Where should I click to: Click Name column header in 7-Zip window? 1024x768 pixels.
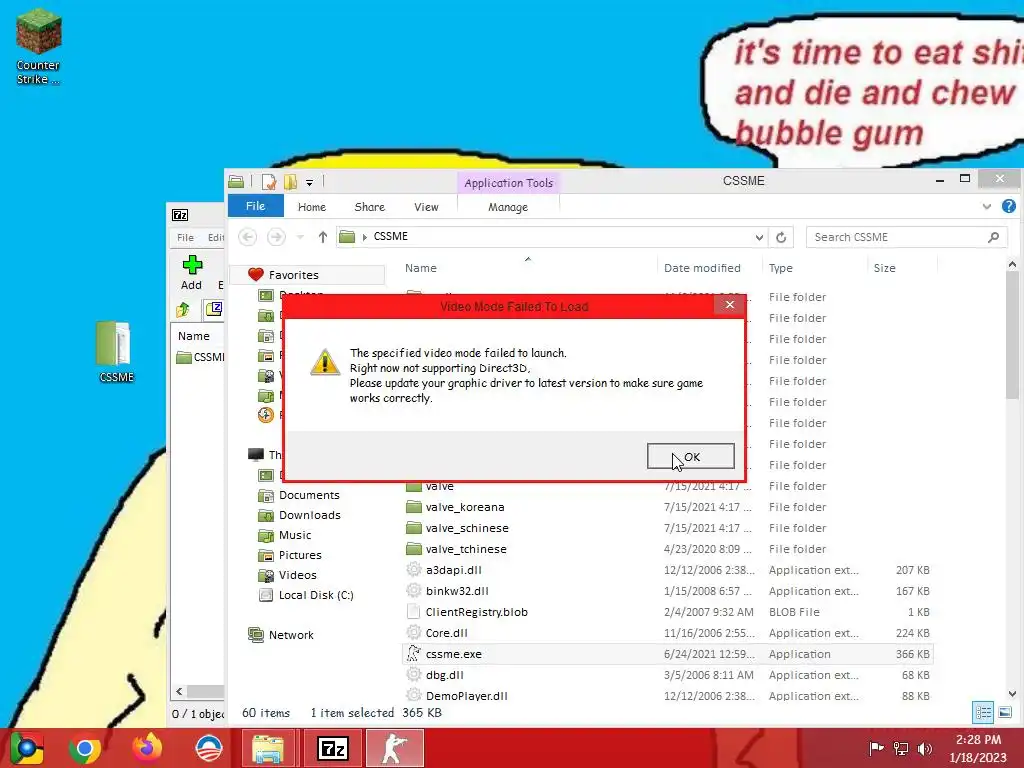coord(193,336)
